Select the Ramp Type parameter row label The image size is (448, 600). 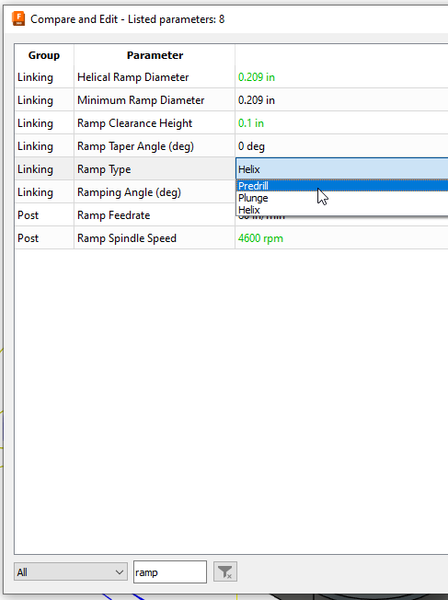pyautogui.click(x=104, y=169)
